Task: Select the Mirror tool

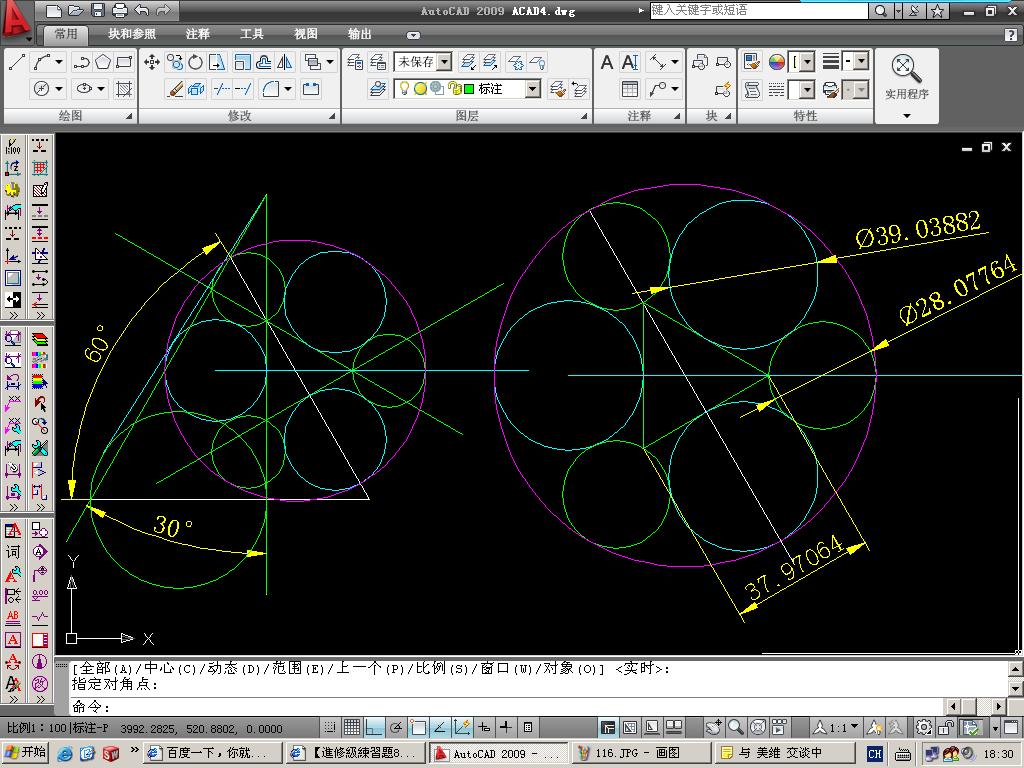Action: (285, 63)
